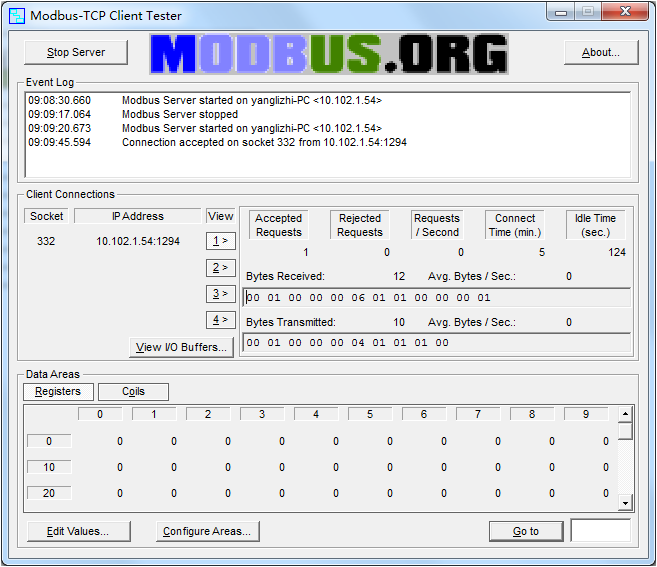The height and width of the screenshot is (567, 657).
Task: Click the Rejected Requests header
Action: 360,225
